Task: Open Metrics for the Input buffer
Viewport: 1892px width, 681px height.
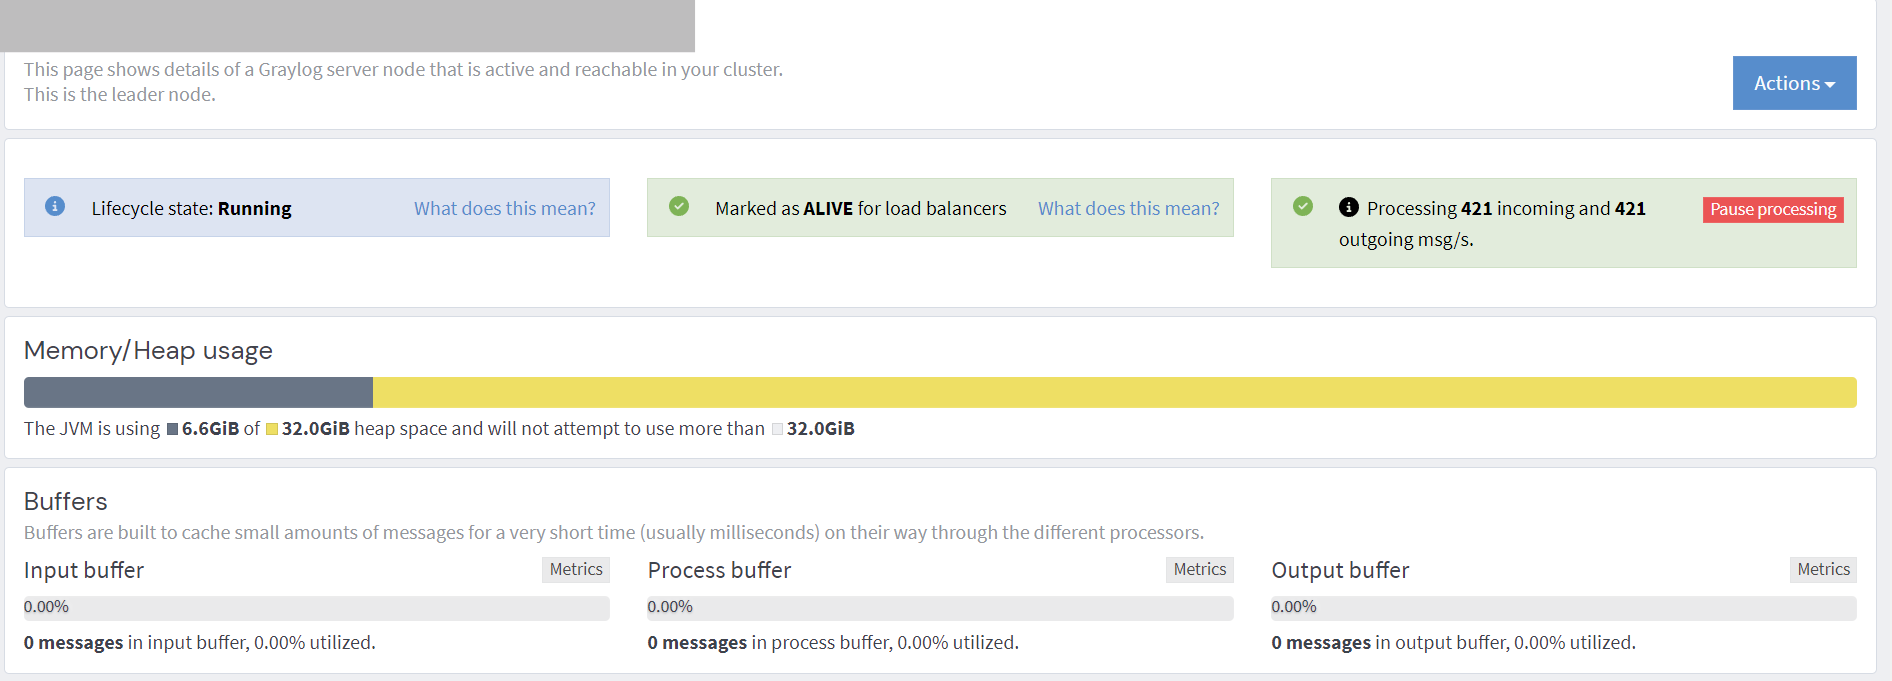Action: [576, 569]
